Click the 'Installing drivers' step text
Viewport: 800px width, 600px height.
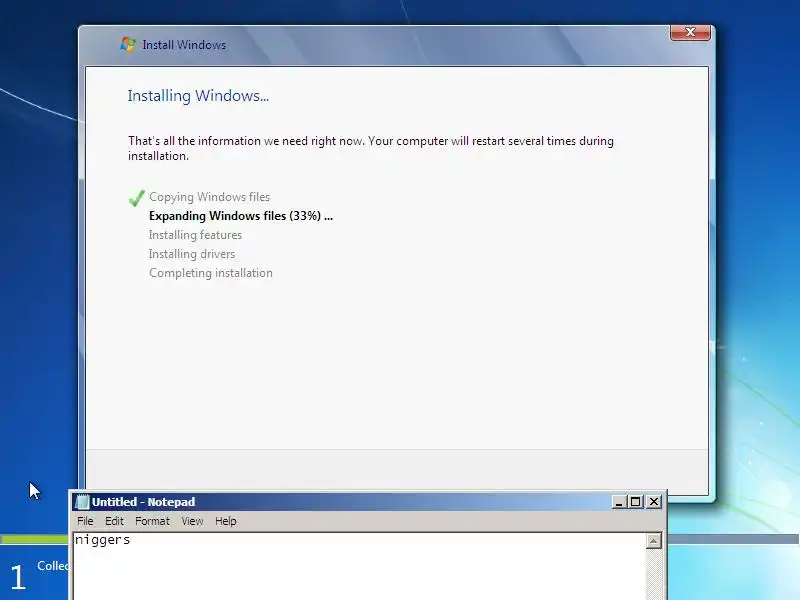pos(192,254)
